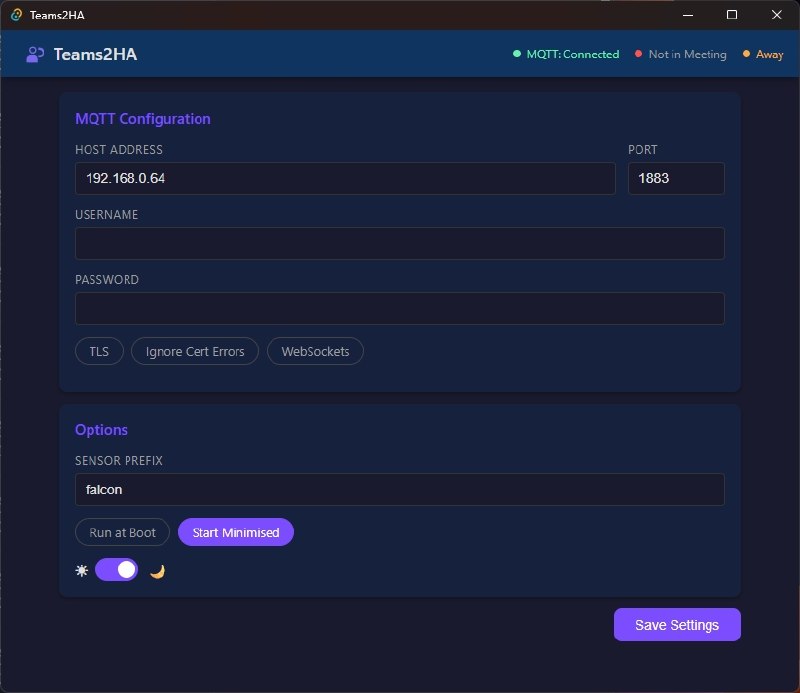
Task: Focus the Host Address field
Action: click(x=345, y=178)
